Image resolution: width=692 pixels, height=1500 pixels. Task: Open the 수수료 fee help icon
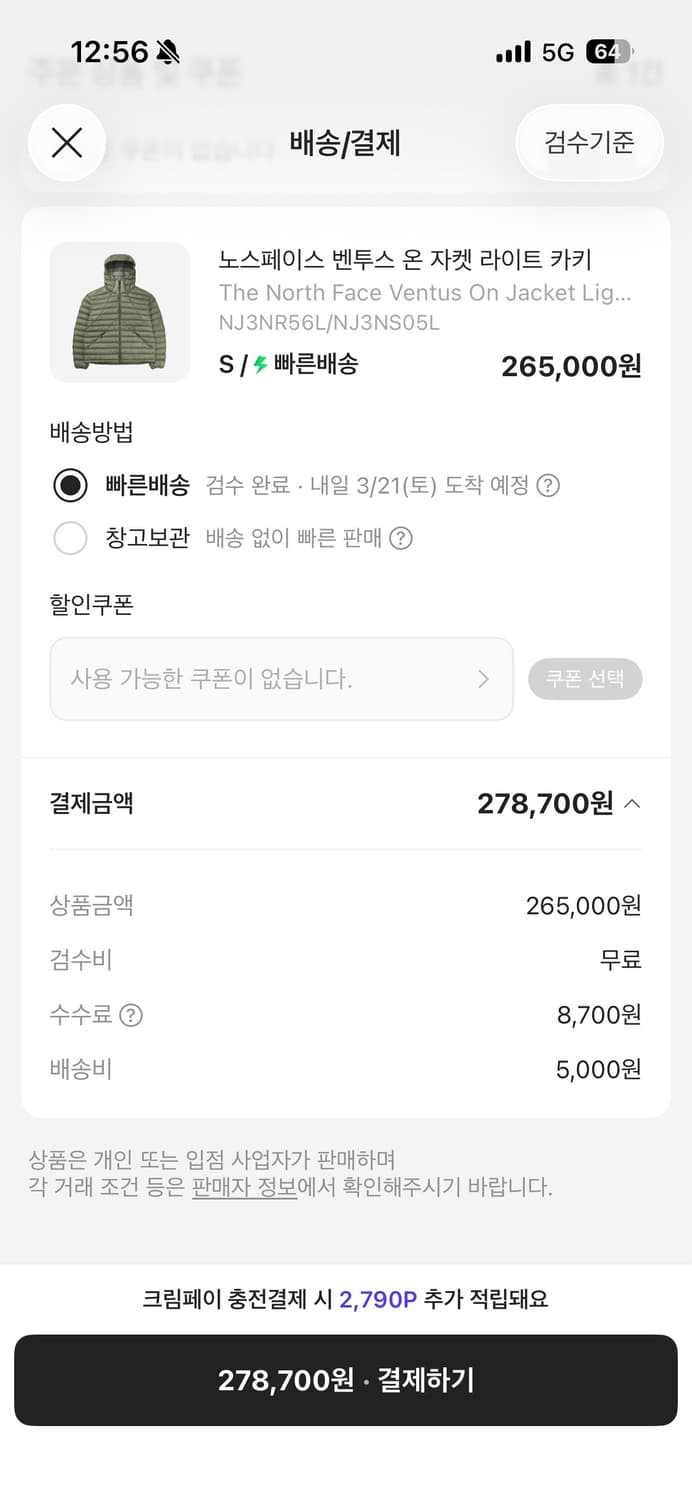coord(127,1014)
